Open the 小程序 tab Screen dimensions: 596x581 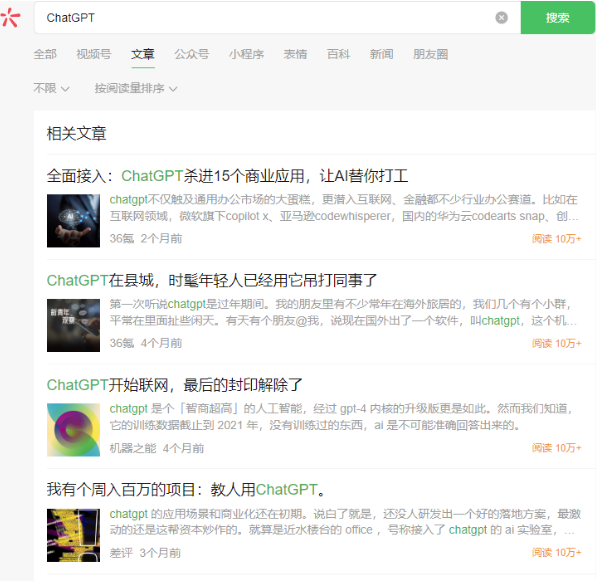tap(246, 54)
